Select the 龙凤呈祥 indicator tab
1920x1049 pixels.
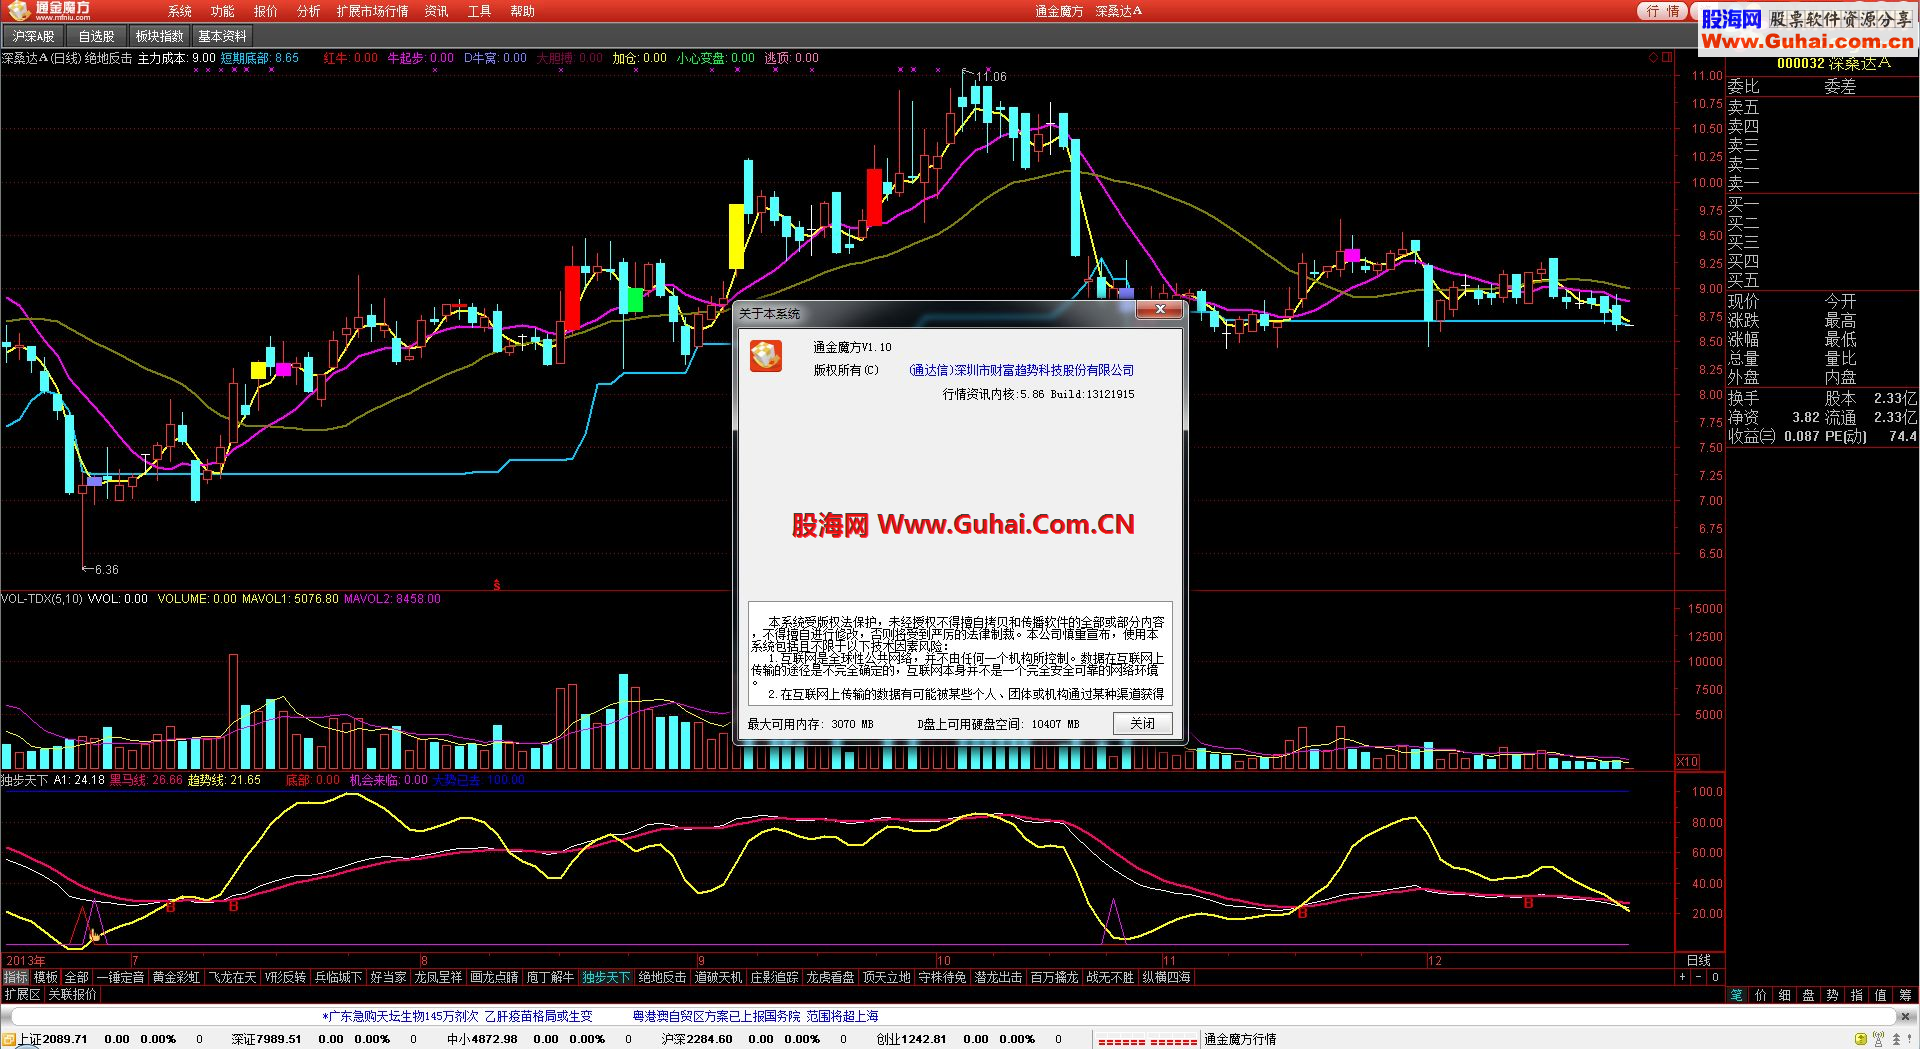[438, 977]
